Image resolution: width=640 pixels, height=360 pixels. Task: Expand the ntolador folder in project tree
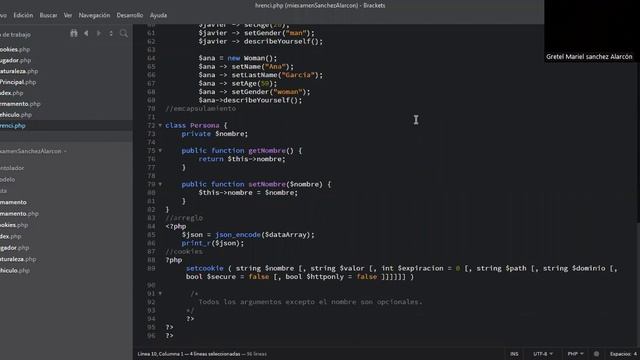click(x=12, y=168)
